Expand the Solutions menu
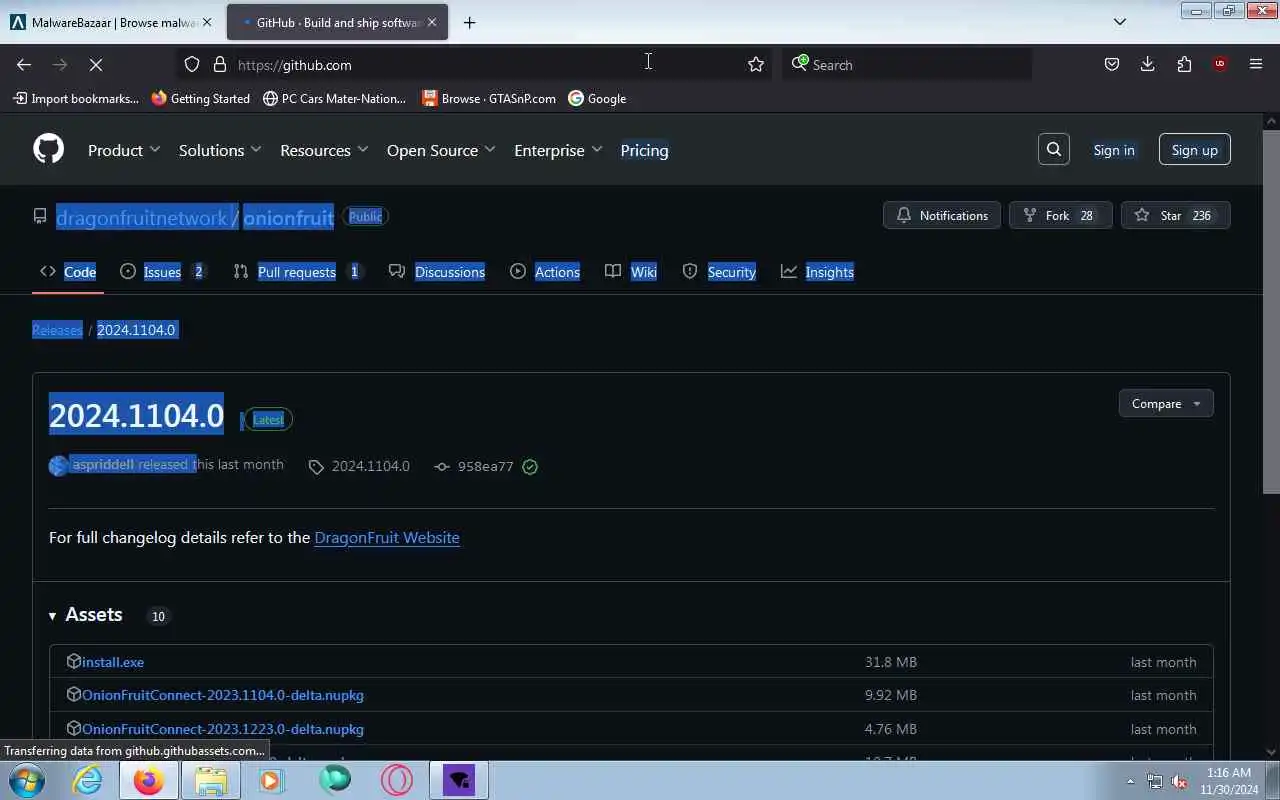The image size is (1280, 800). (220, 150)
